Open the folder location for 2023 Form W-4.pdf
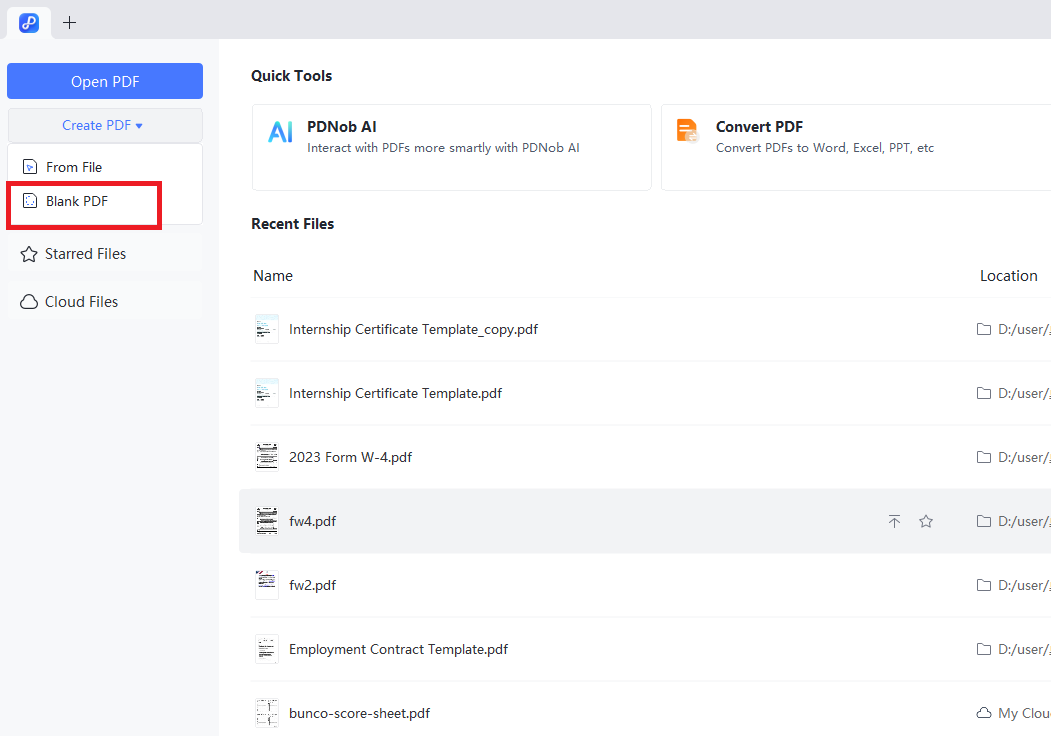This screenshot has width=1051, height=736. click(983, 457)
